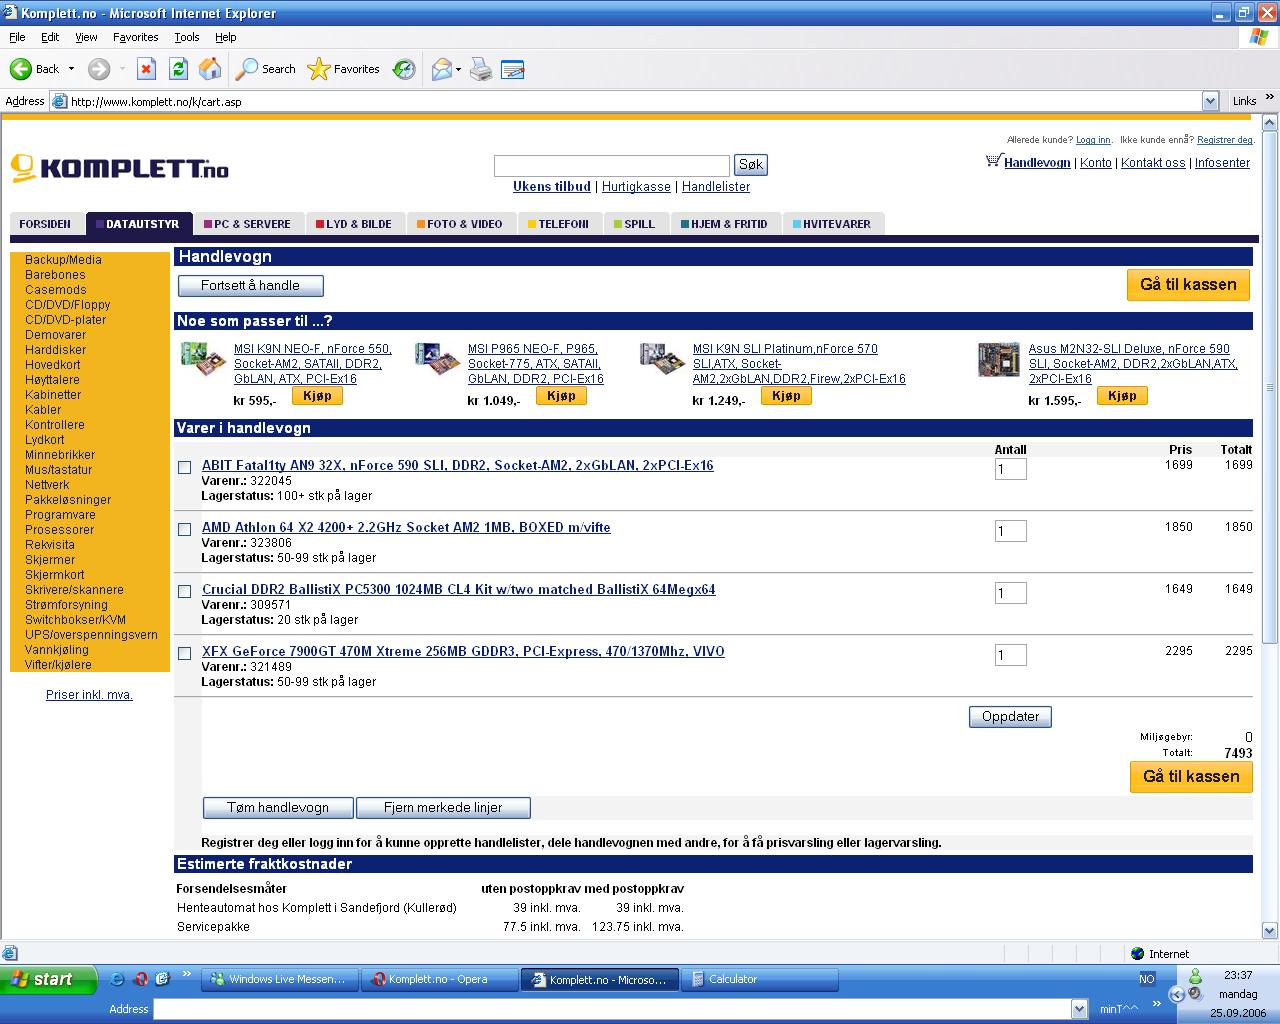
Task: Click the Komplett.no logo
Action: click(x=120, y=168)
